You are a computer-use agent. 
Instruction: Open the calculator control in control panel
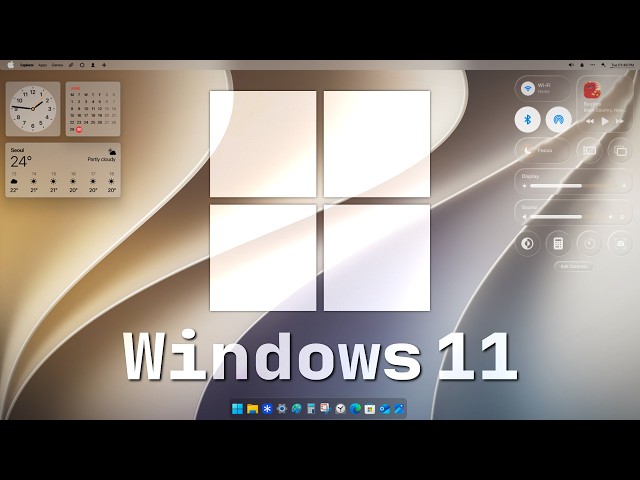coord(558,244)
